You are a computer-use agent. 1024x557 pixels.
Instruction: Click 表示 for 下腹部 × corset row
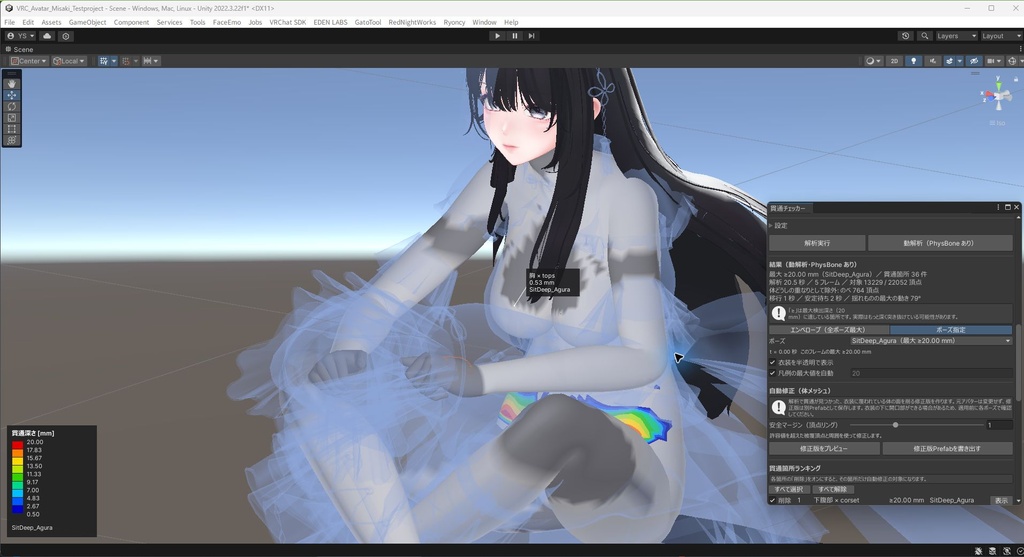pos(1000,500)
